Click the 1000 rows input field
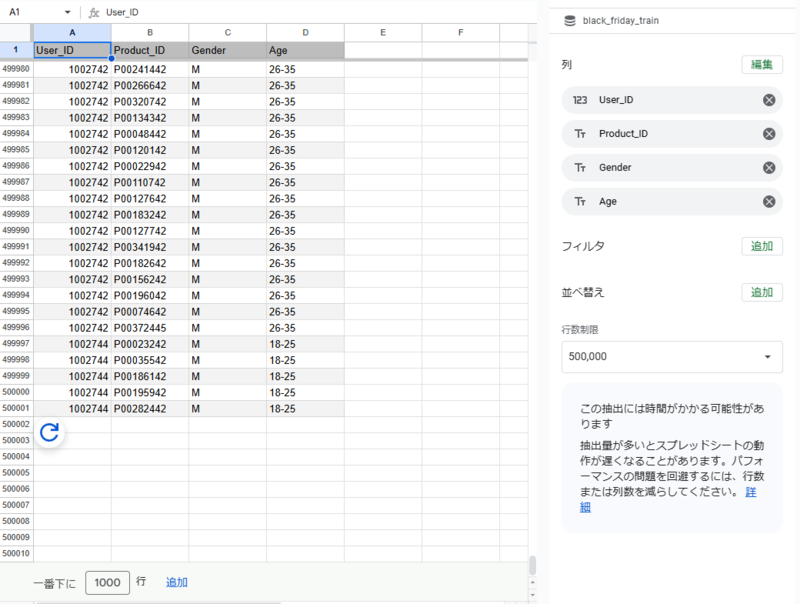Screen dimensions: 800x604 tap(107, 583)
